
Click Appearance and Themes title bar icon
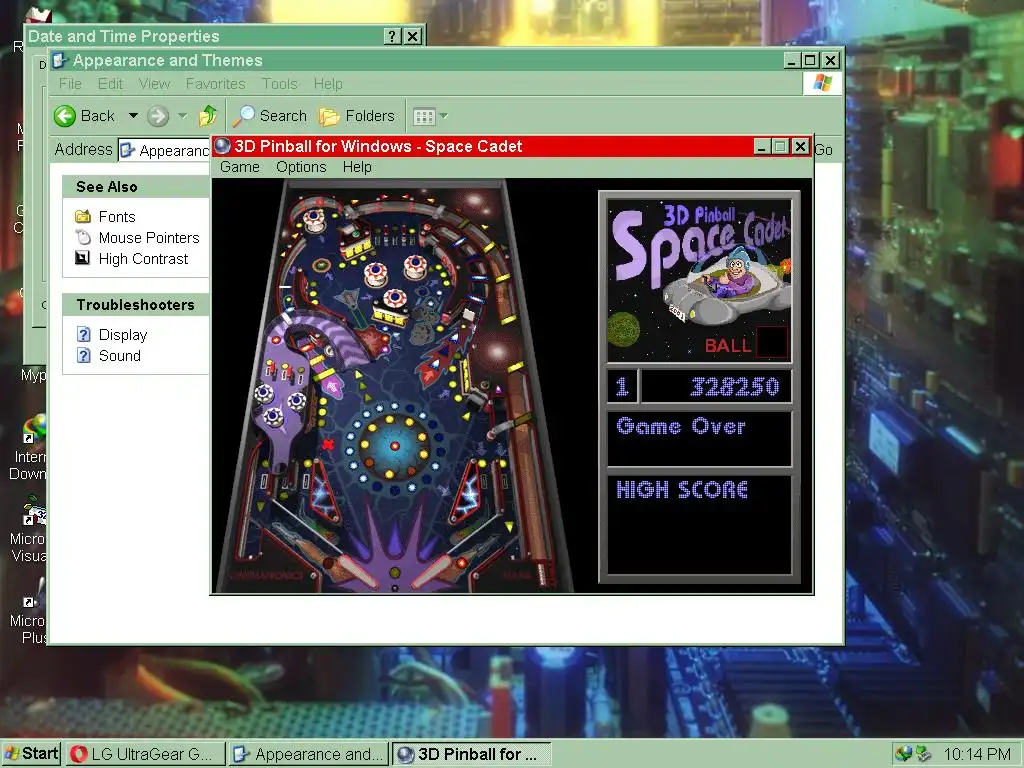click(60, 61)
